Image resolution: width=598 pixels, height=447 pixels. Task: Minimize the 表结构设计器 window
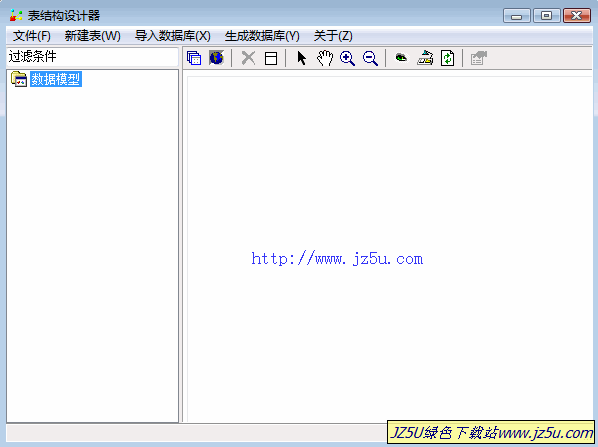(516, 16)
